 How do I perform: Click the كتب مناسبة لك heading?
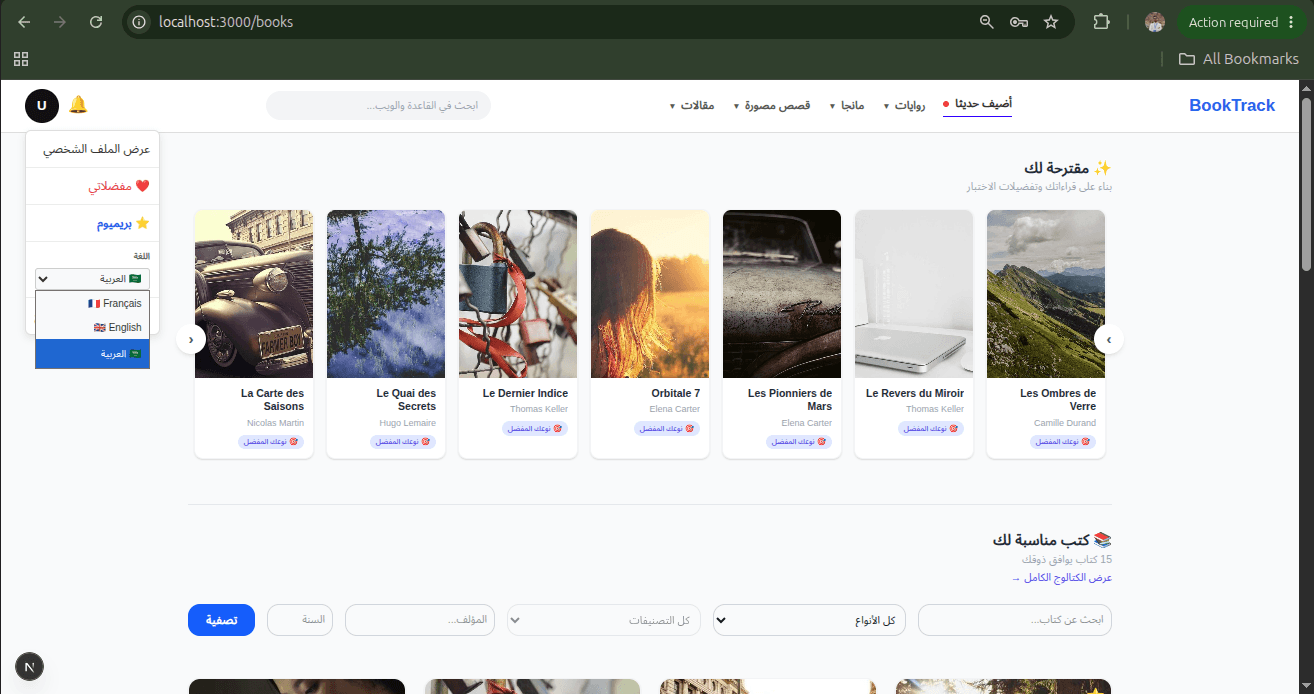(1052, 540)
